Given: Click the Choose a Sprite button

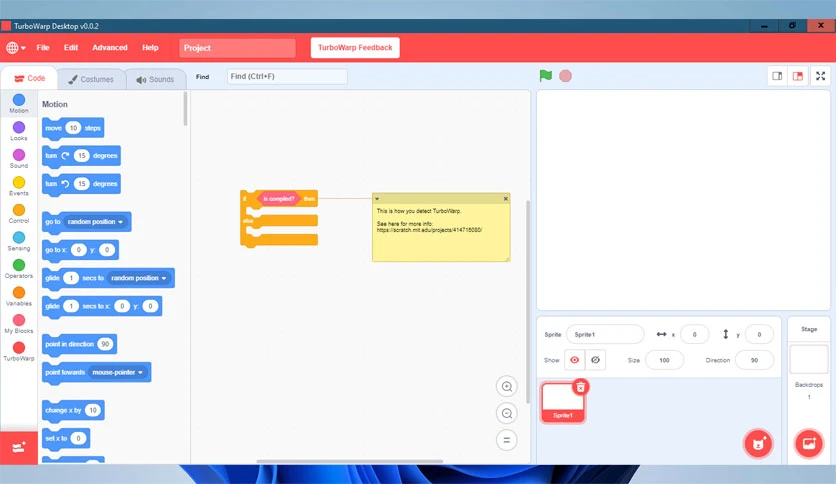Looking at the screenshot, I should [x=758, y=443].
